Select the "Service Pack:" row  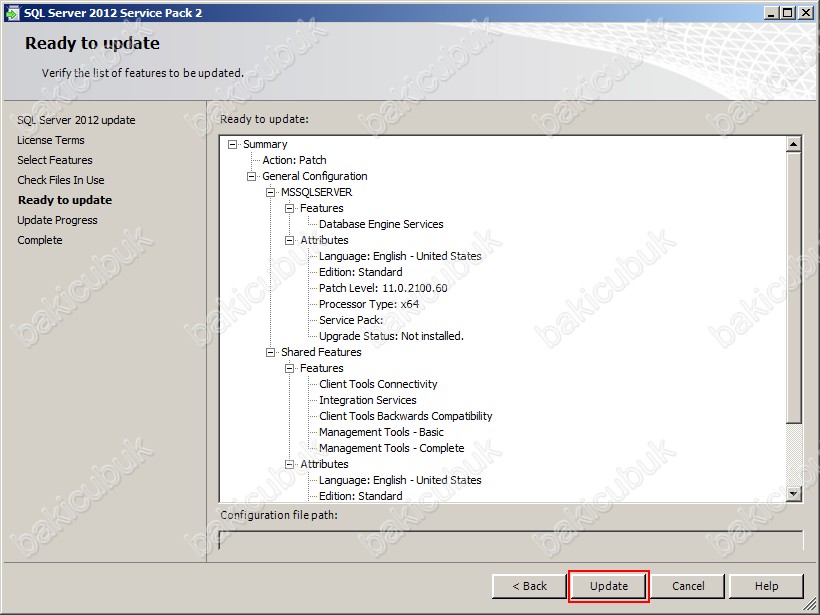[x=351, y=320]
